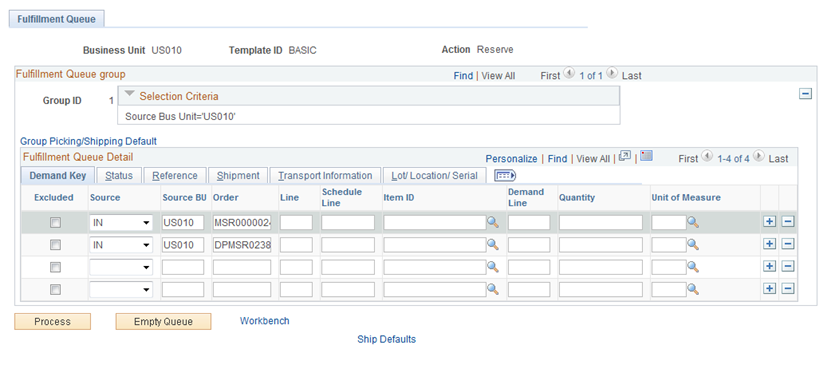Add a row after the DPMSR0238 row
830x375 pixels.
click(x=769, y=244)
